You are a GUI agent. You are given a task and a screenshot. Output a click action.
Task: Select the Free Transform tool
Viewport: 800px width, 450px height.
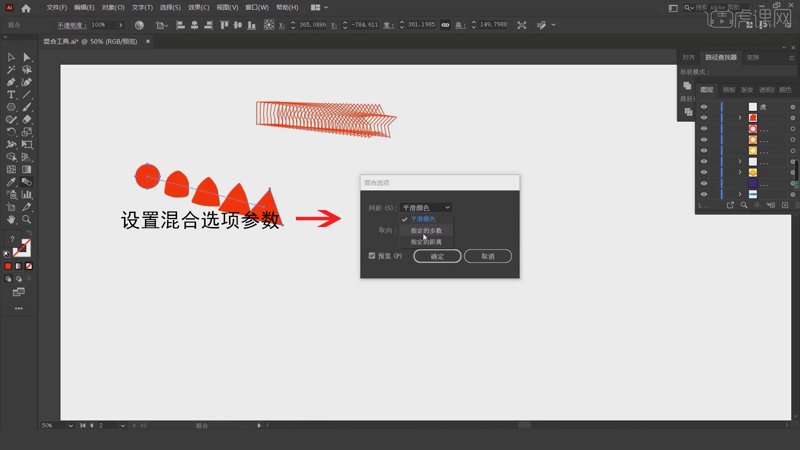[27, 144]
